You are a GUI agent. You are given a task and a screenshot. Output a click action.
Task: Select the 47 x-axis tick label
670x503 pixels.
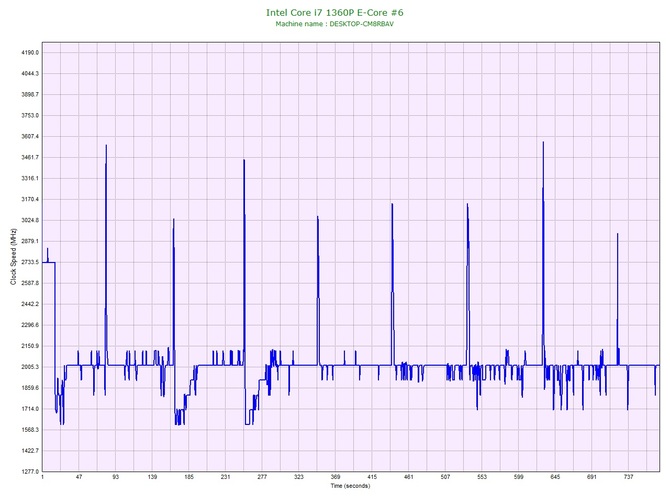(x=79, y=477)
